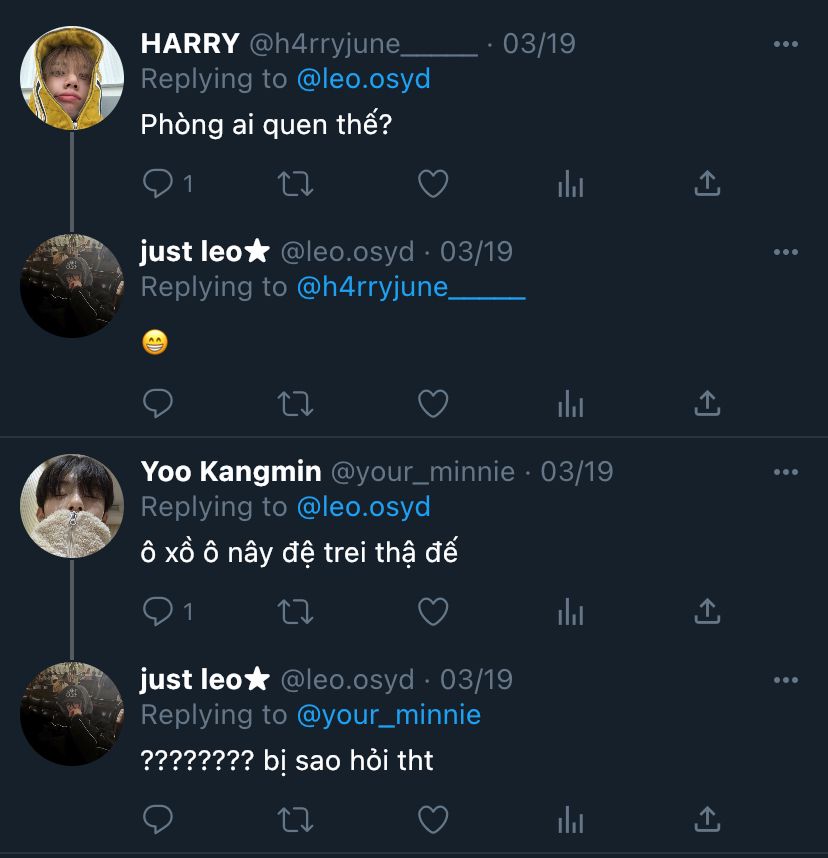Open more options on Yoo Kangmin's tweet
828x858 pixels.
click(786, 472)
